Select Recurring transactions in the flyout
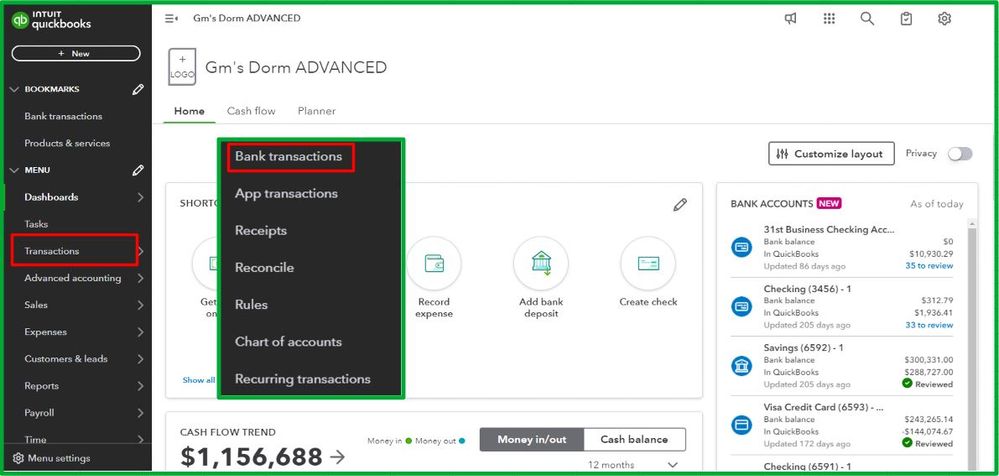Screen dimensions: 999x476 click(303, 379)
